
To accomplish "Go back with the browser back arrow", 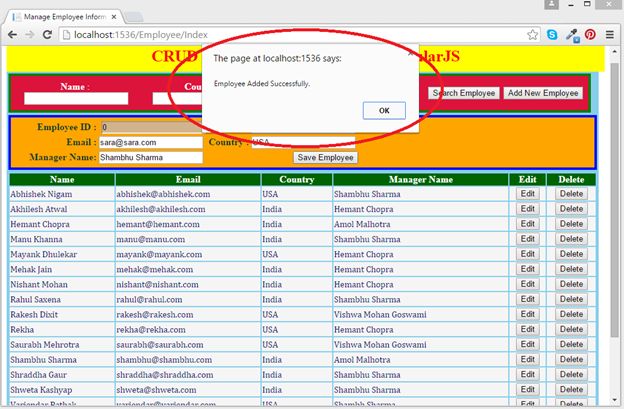I will coord(12,35).
